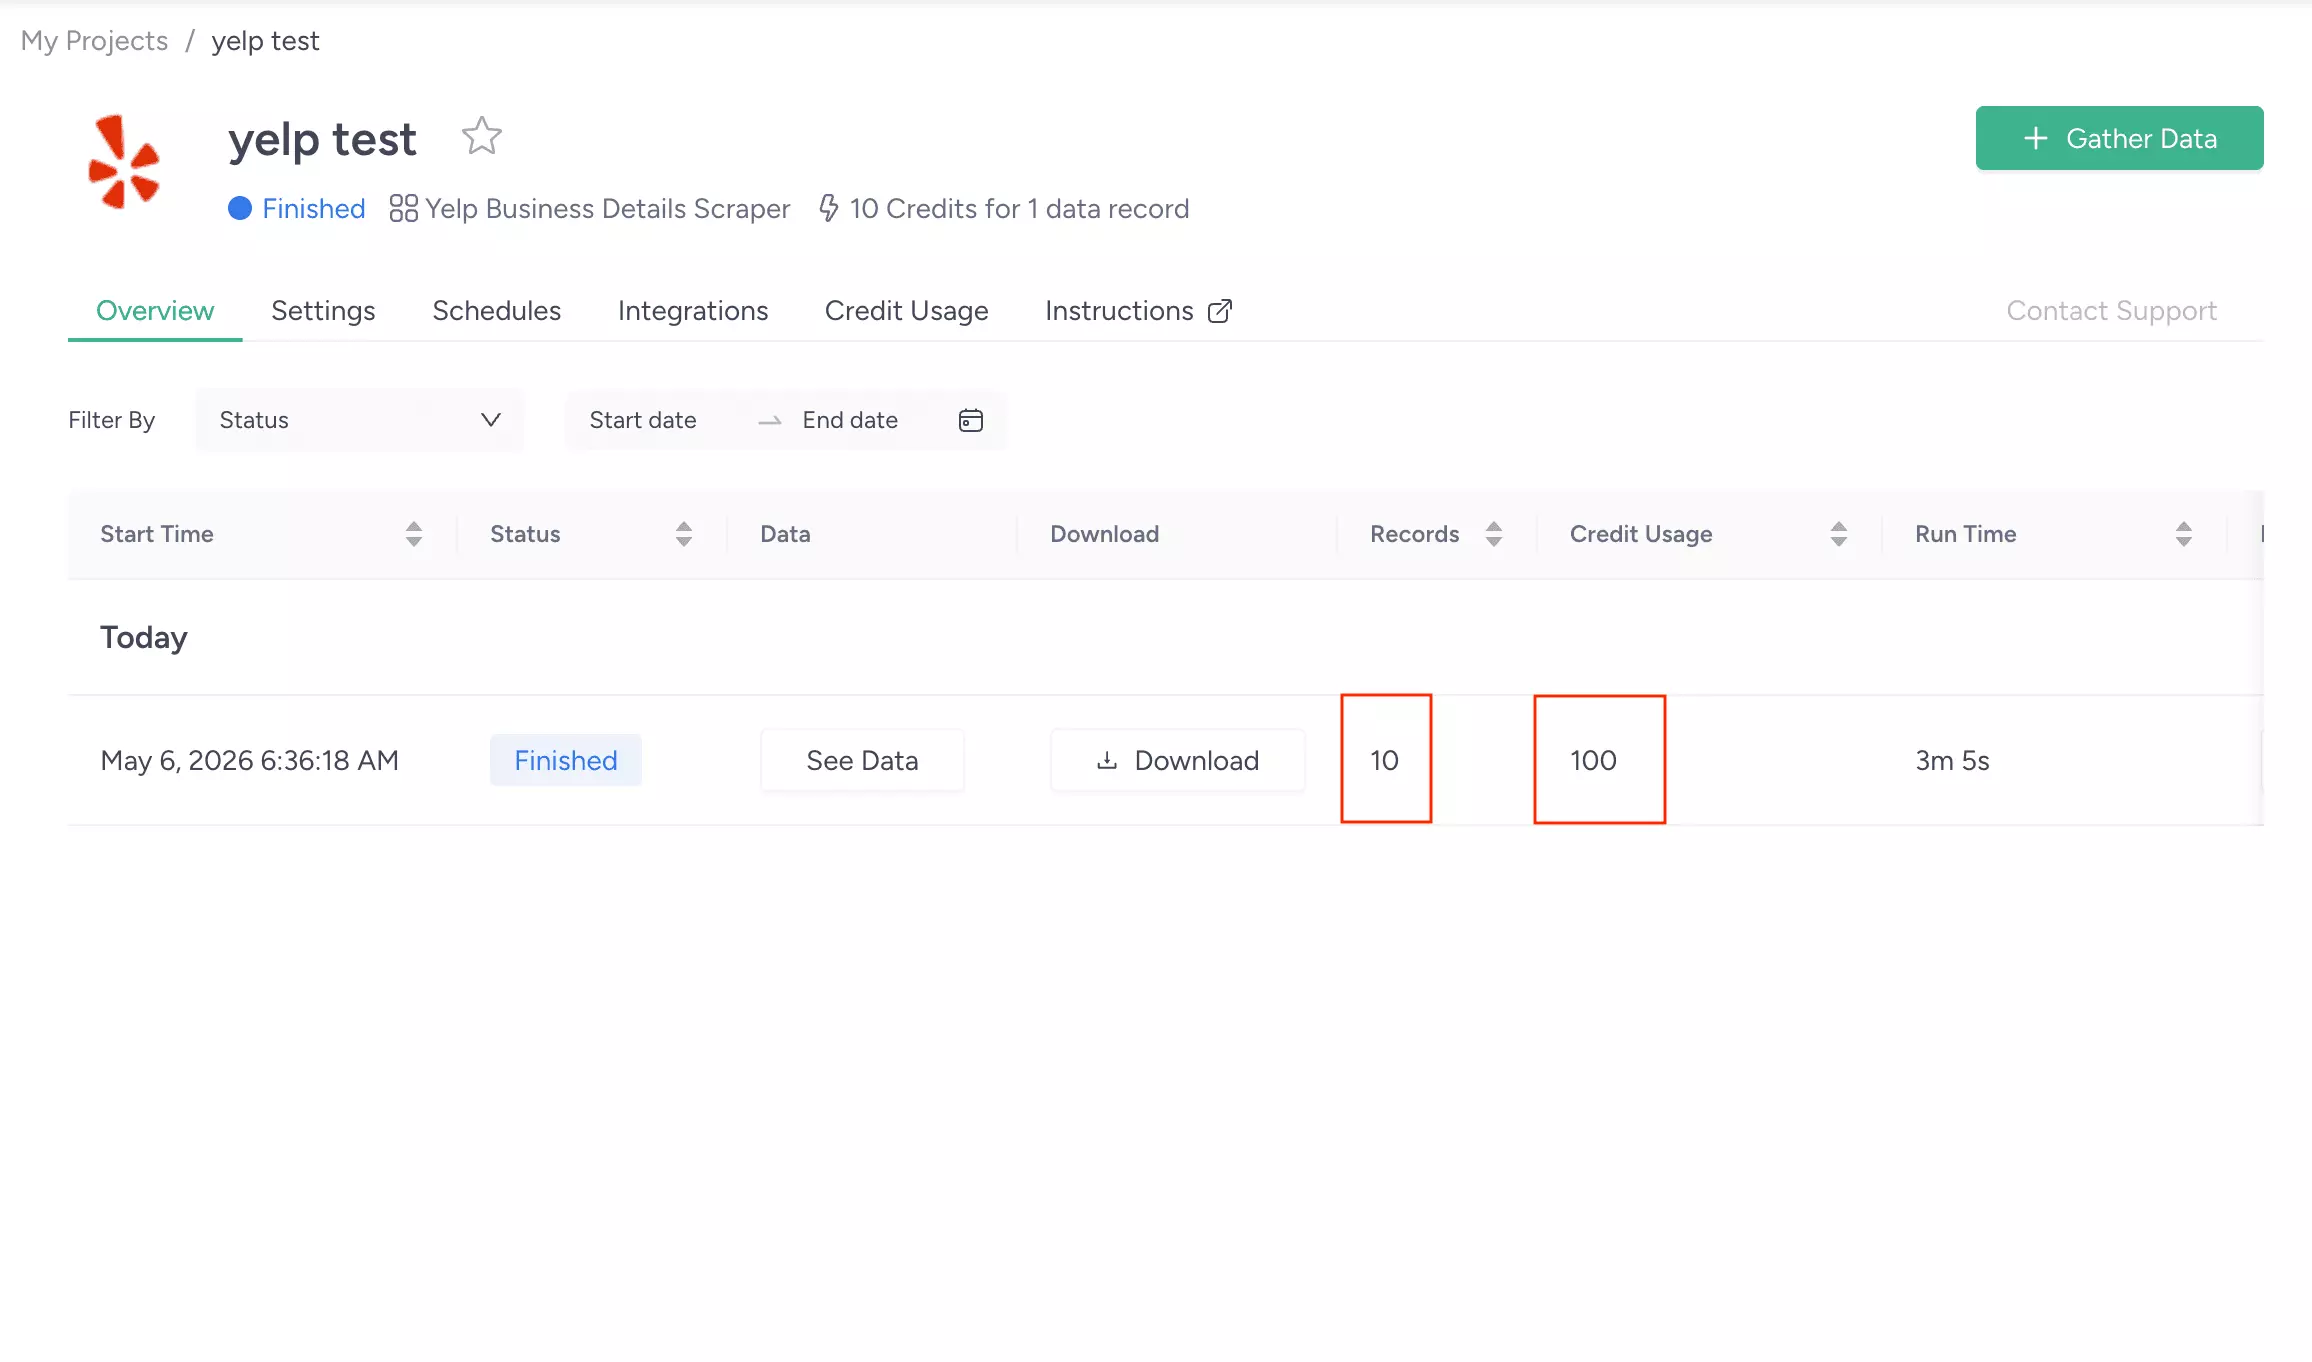Open the Status filter dropdown

point(360,420)
